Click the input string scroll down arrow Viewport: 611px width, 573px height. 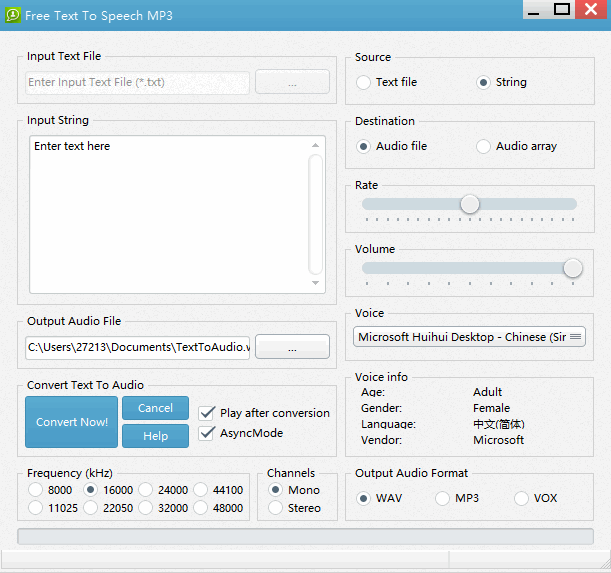(315, 283)
